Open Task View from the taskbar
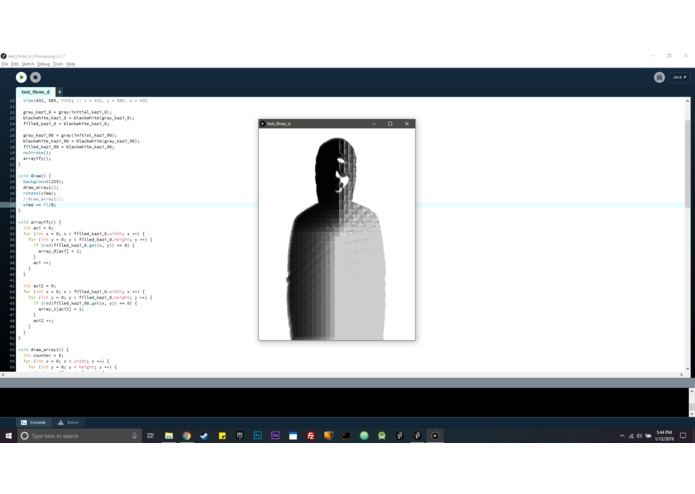Image resolution: width=695 pixels, height=494 pixels. pos(150,436)
